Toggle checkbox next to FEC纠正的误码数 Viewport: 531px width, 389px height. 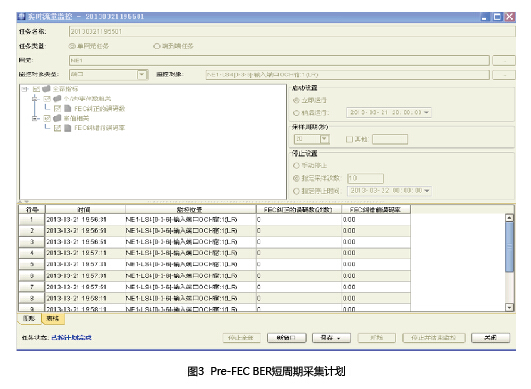pos(58,108)
